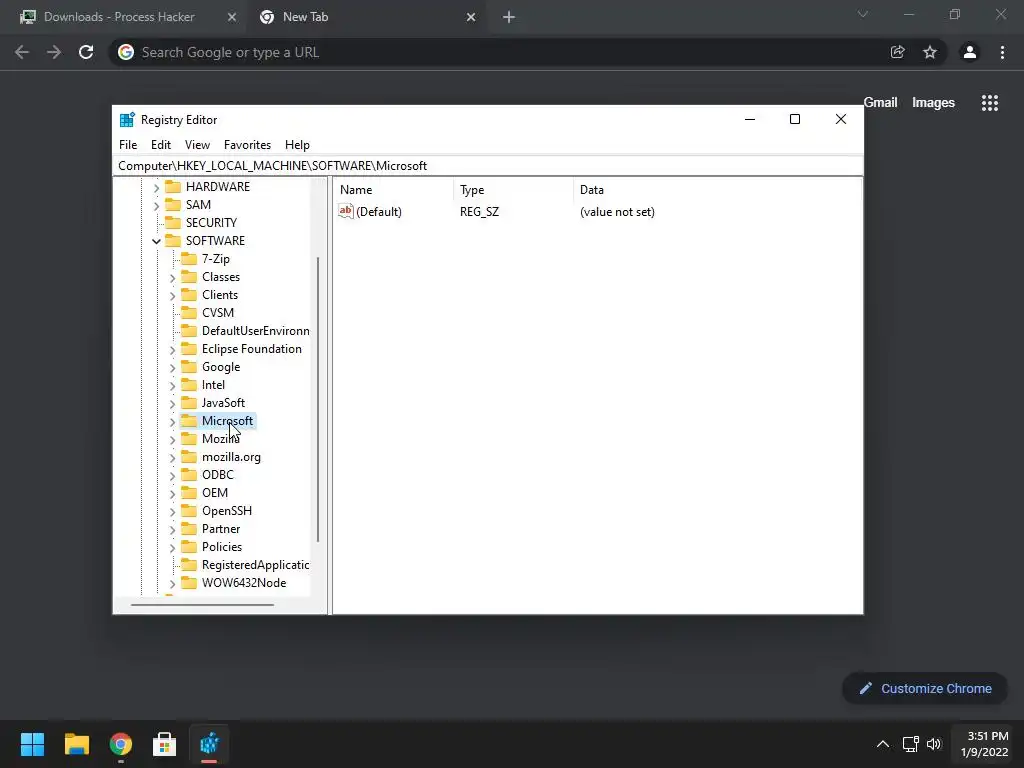Open Chrome's three-dot menu
1024x768 pixels.
coord(1002,52)
